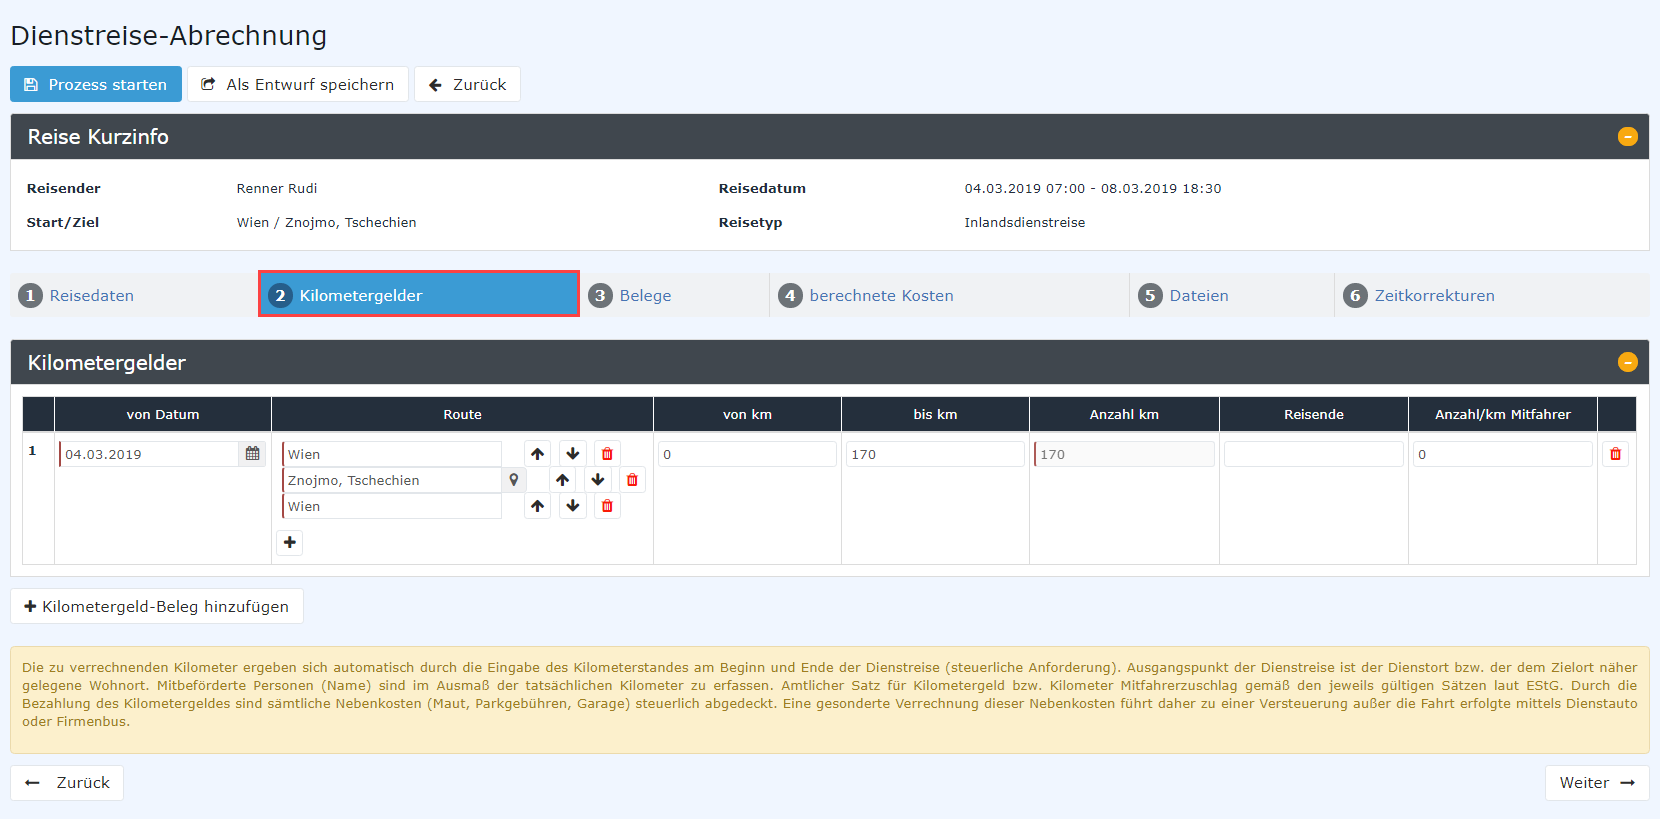Screen dimensions: 1660x819
Task: Collapse the Kilometergelder panel
Action: [x=1628, y=362]
